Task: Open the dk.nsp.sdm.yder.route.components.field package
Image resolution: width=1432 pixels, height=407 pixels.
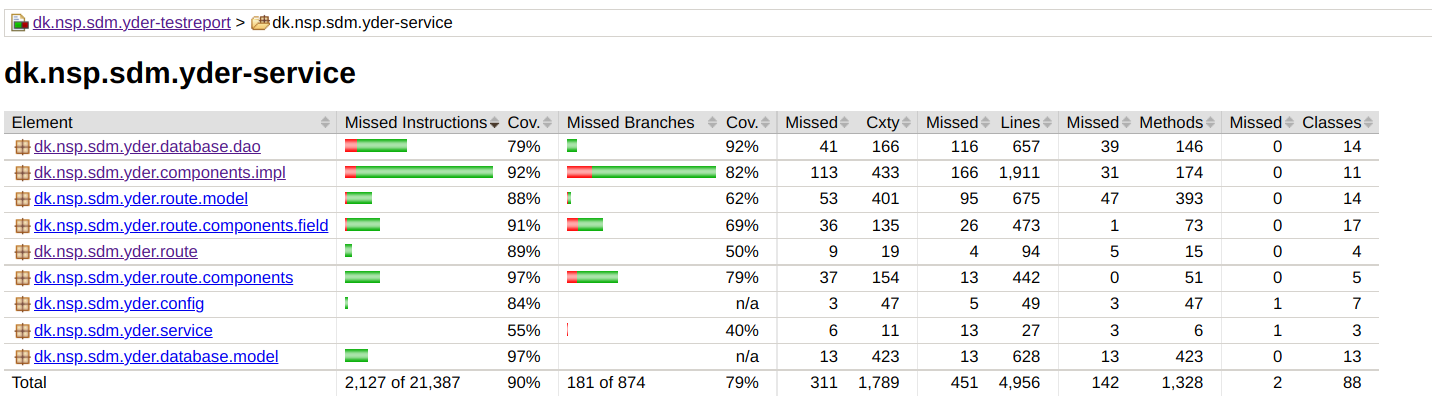Action: (181, 225)
